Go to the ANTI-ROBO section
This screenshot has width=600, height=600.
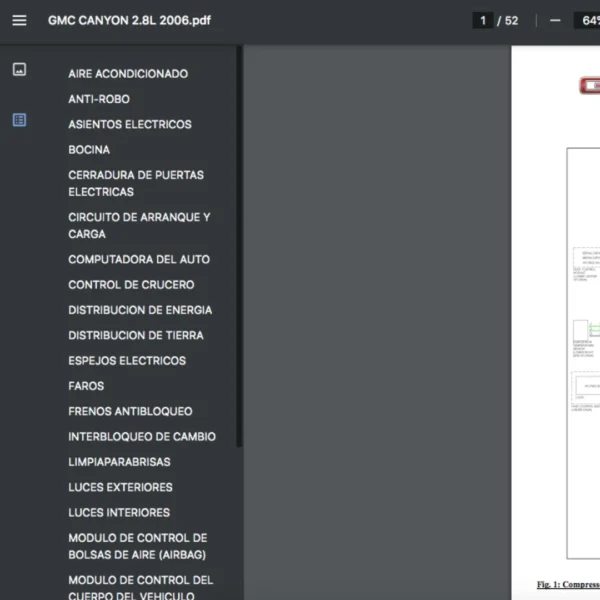(x=99, y=99)
